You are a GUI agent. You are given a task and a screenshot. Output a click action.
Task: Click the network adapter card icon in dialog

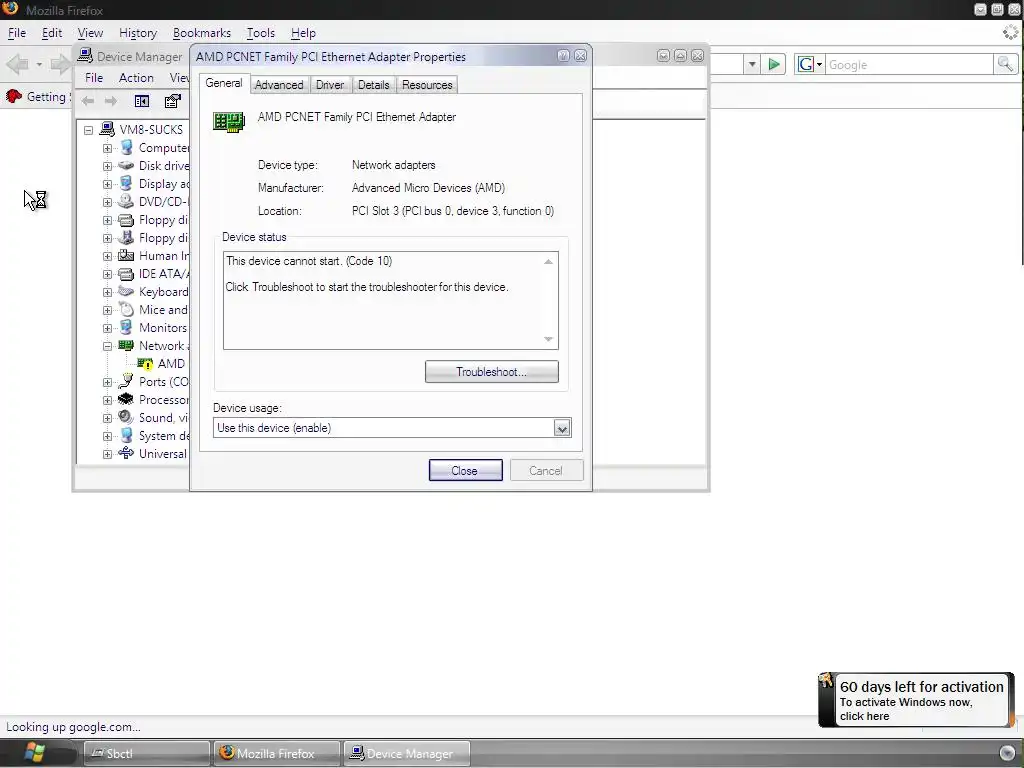[x=229, y=121]
